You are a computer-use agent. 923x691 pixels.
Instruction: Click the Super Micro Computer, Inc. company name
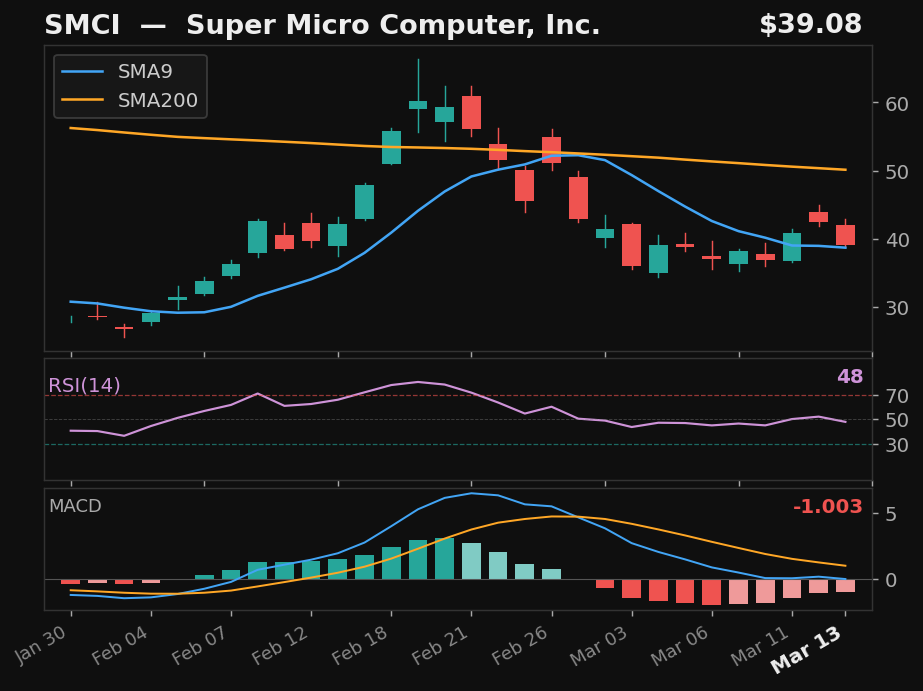tap(393, 25)
